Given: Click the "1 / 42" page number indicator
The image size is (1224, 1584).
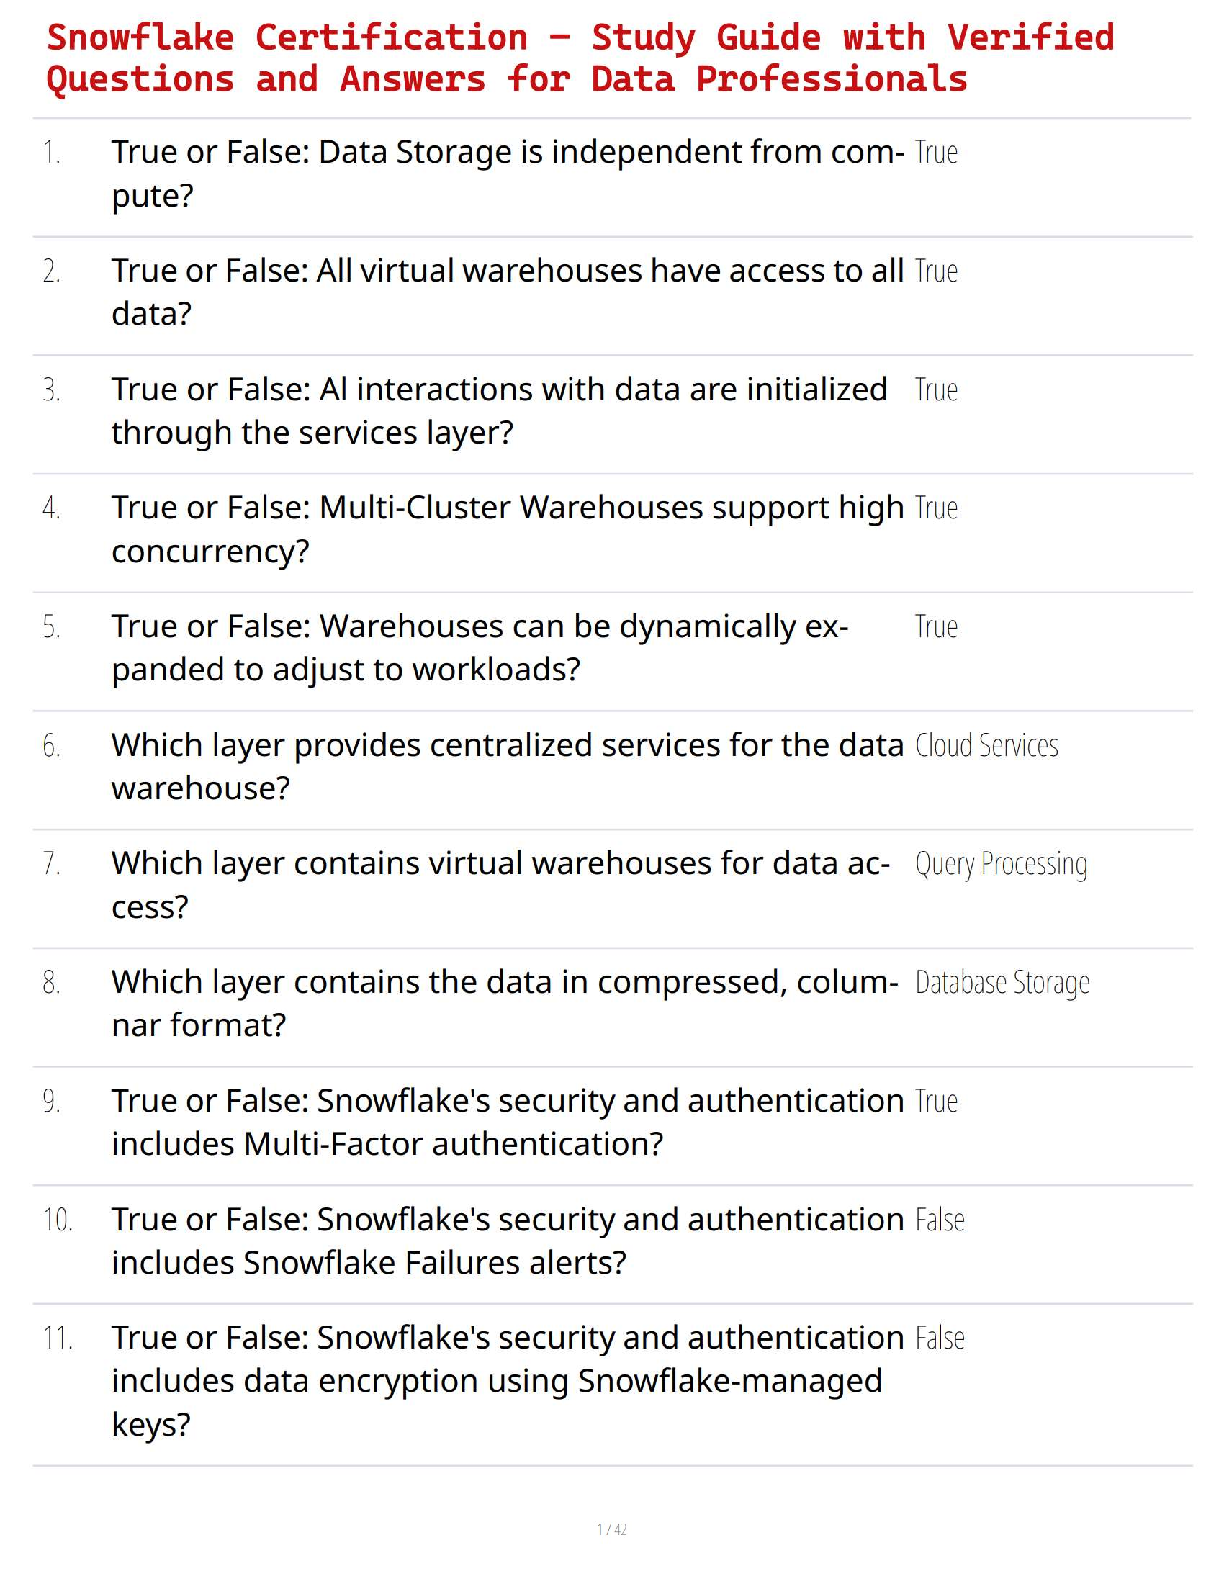Looking at the screenshot, I should 612,1529.
